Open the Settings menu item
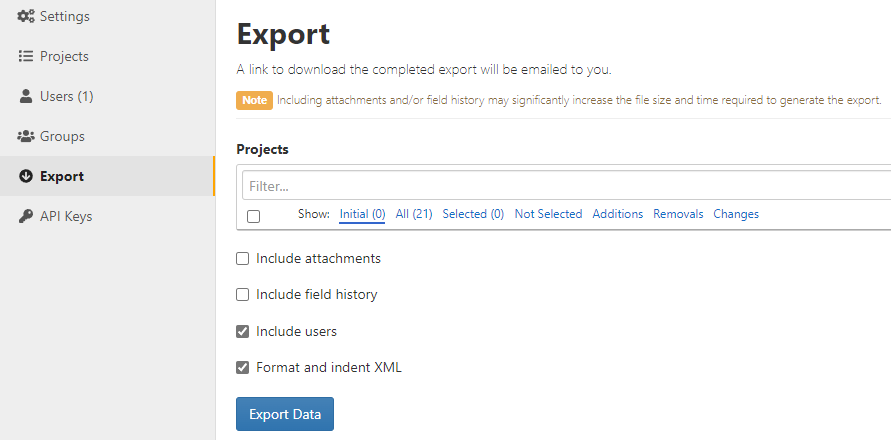Screen dimensions: 891x440 coord(107,16)
